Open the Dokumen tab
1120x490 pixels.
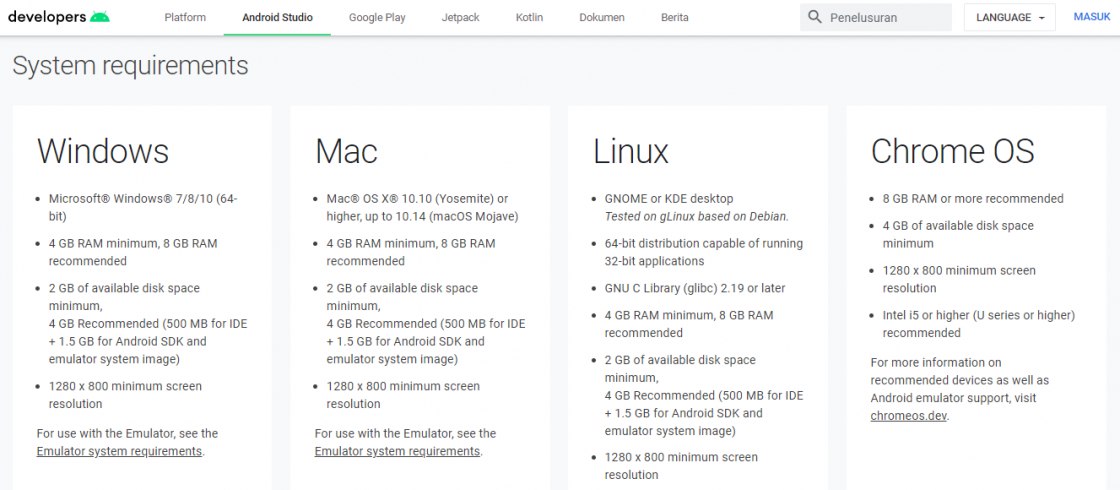click(x=602, y=17)
